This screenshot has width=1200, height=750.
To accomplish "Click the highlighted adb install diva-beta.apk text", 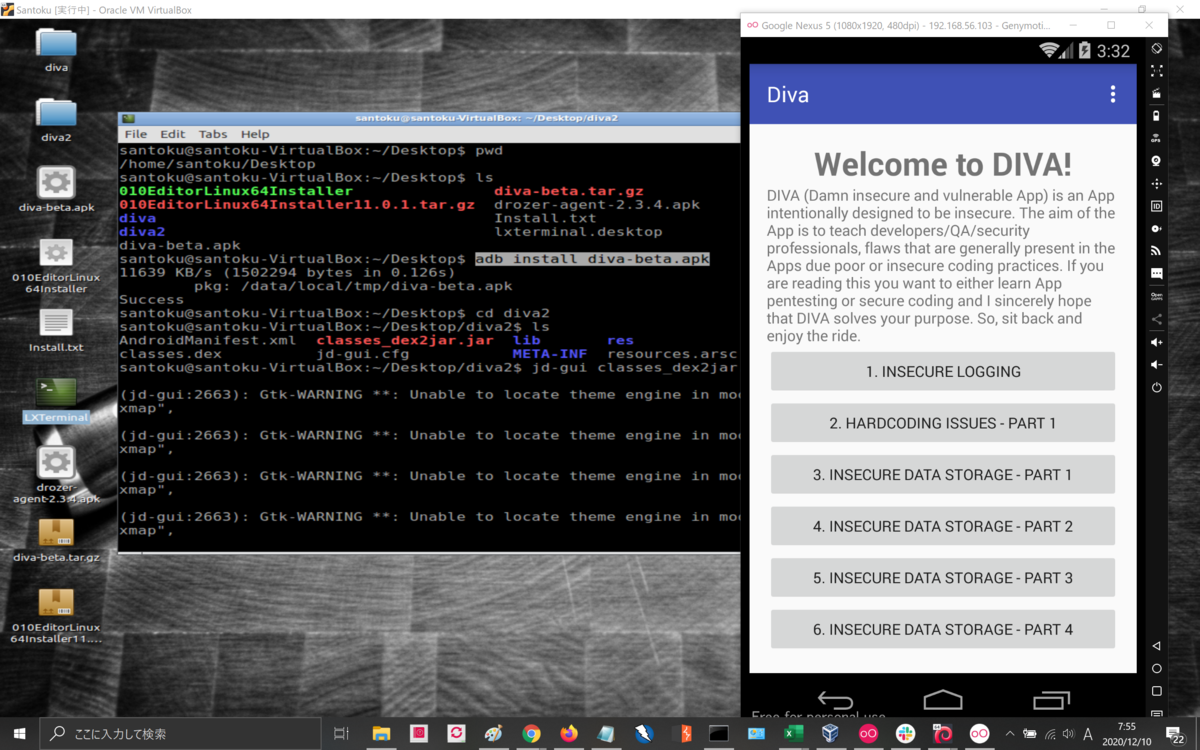I will (592, 259).
